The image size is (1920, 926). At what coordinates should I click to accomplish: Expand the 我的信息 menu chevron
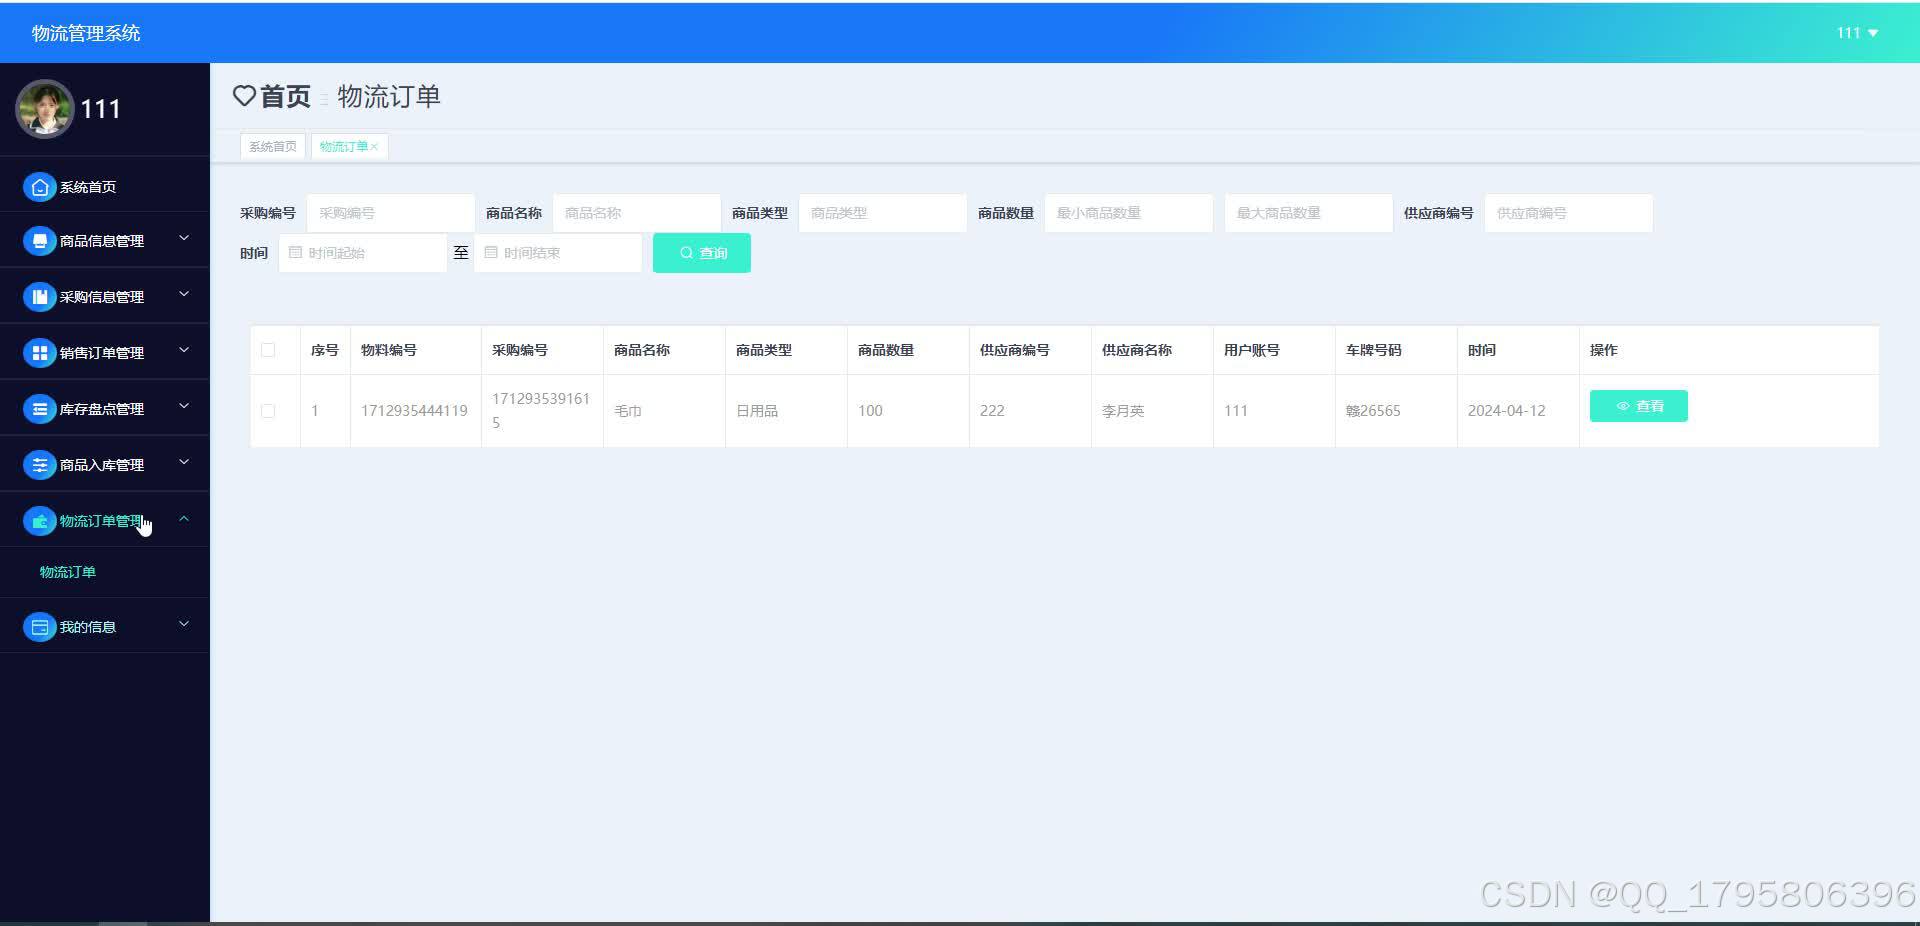184,624
